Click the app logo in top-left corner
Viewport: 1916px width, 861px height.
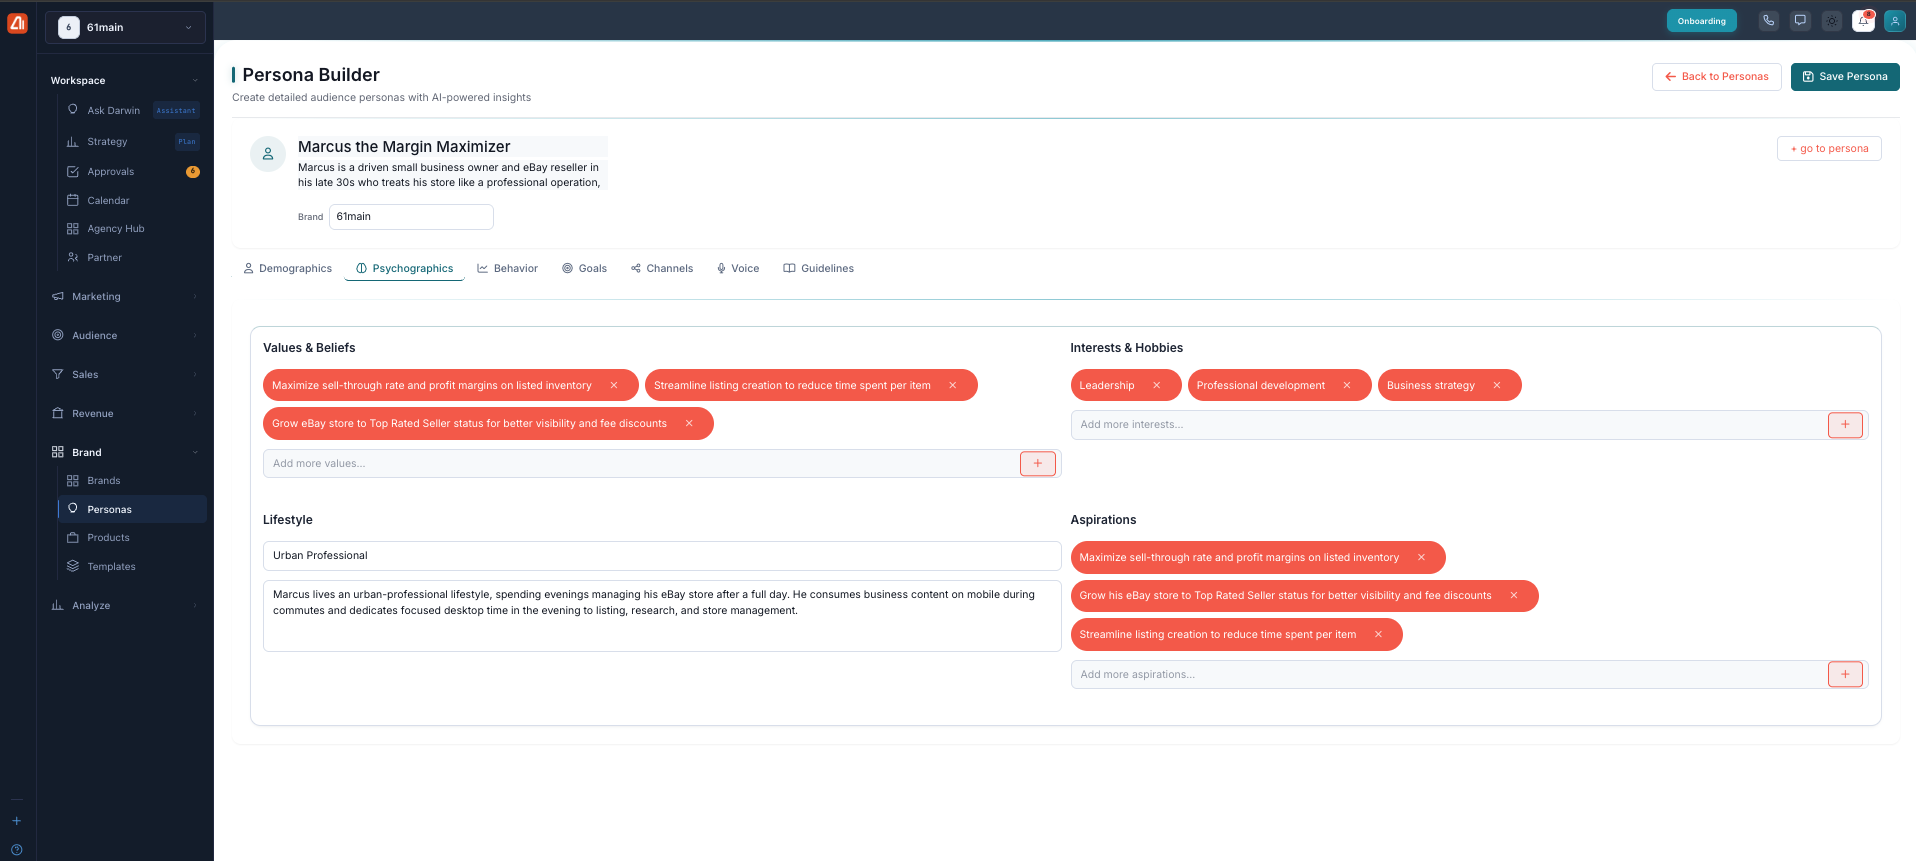[18, 22]
